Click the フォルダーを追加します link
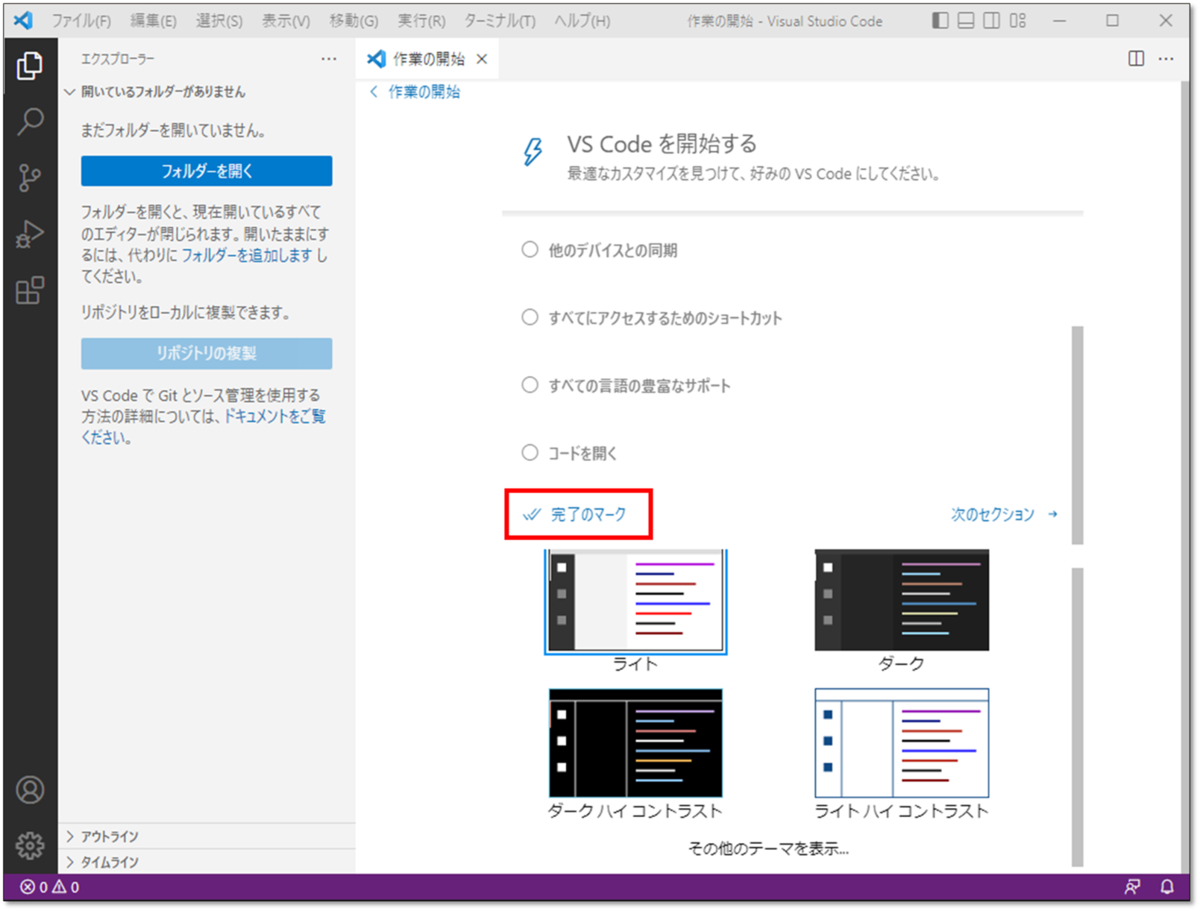Screen dimensions: 1200x911 tap(247, 255)
